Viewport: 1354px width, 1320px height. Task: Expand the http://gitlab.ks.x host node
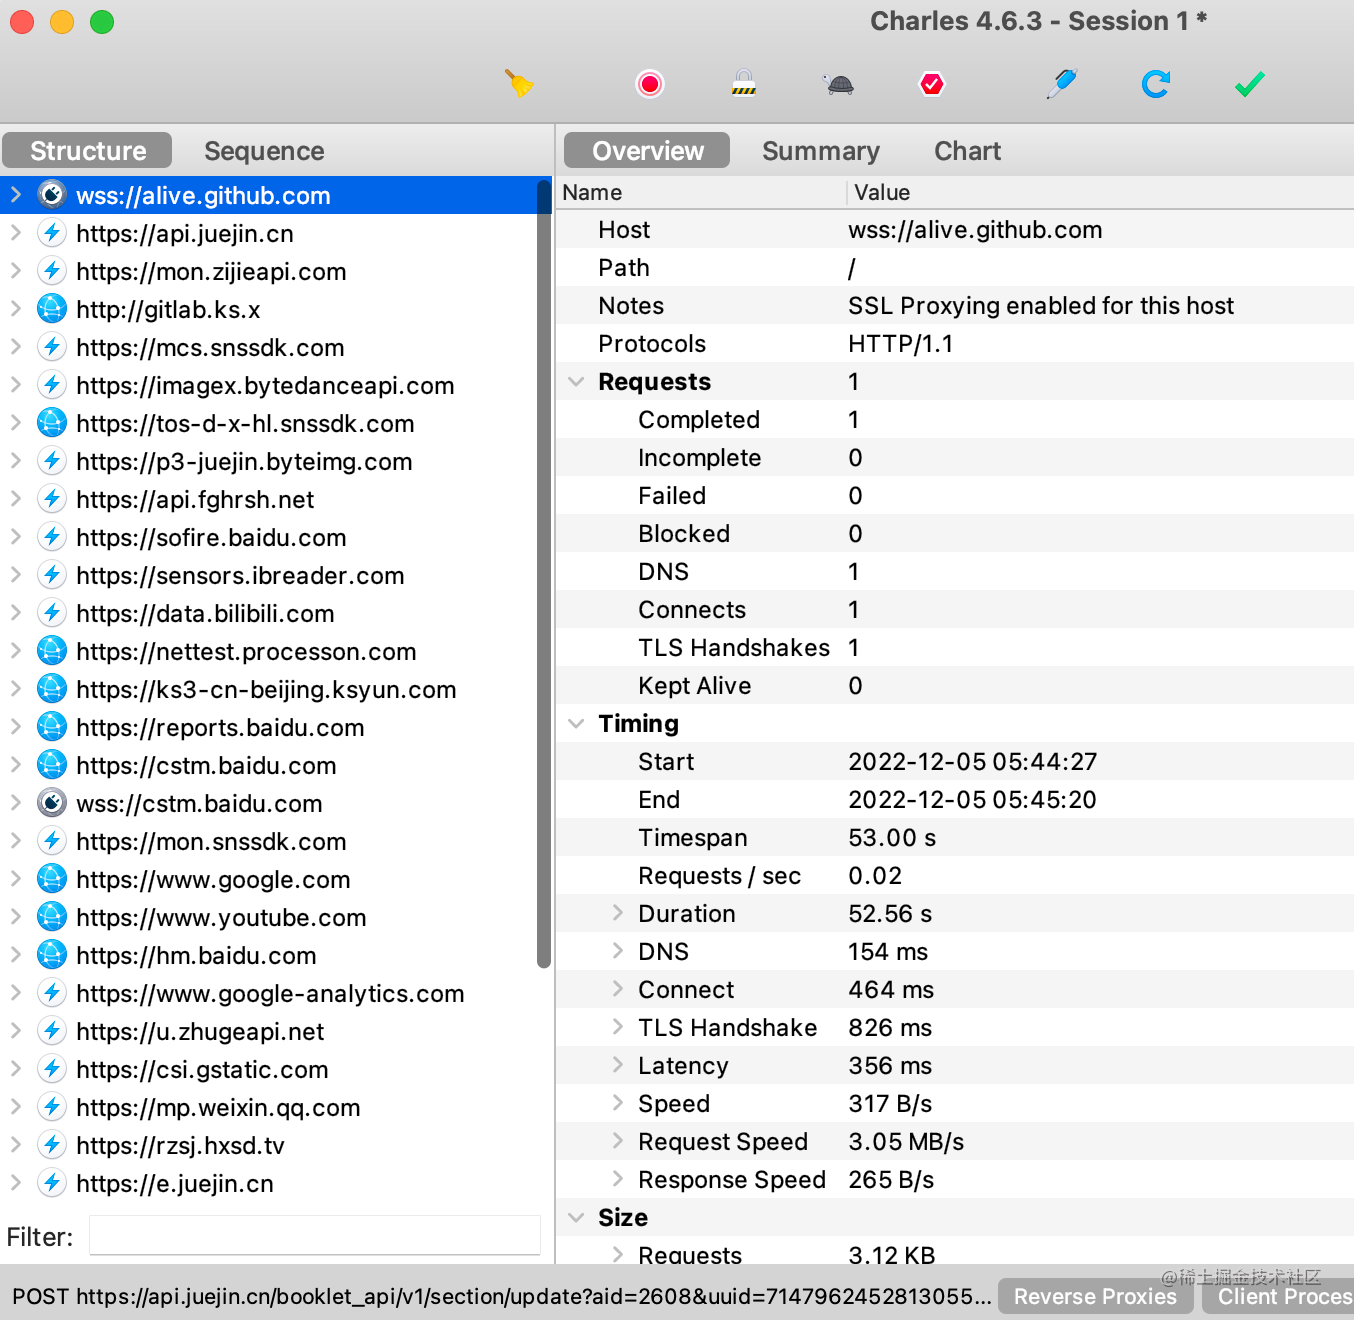(16, 309)
